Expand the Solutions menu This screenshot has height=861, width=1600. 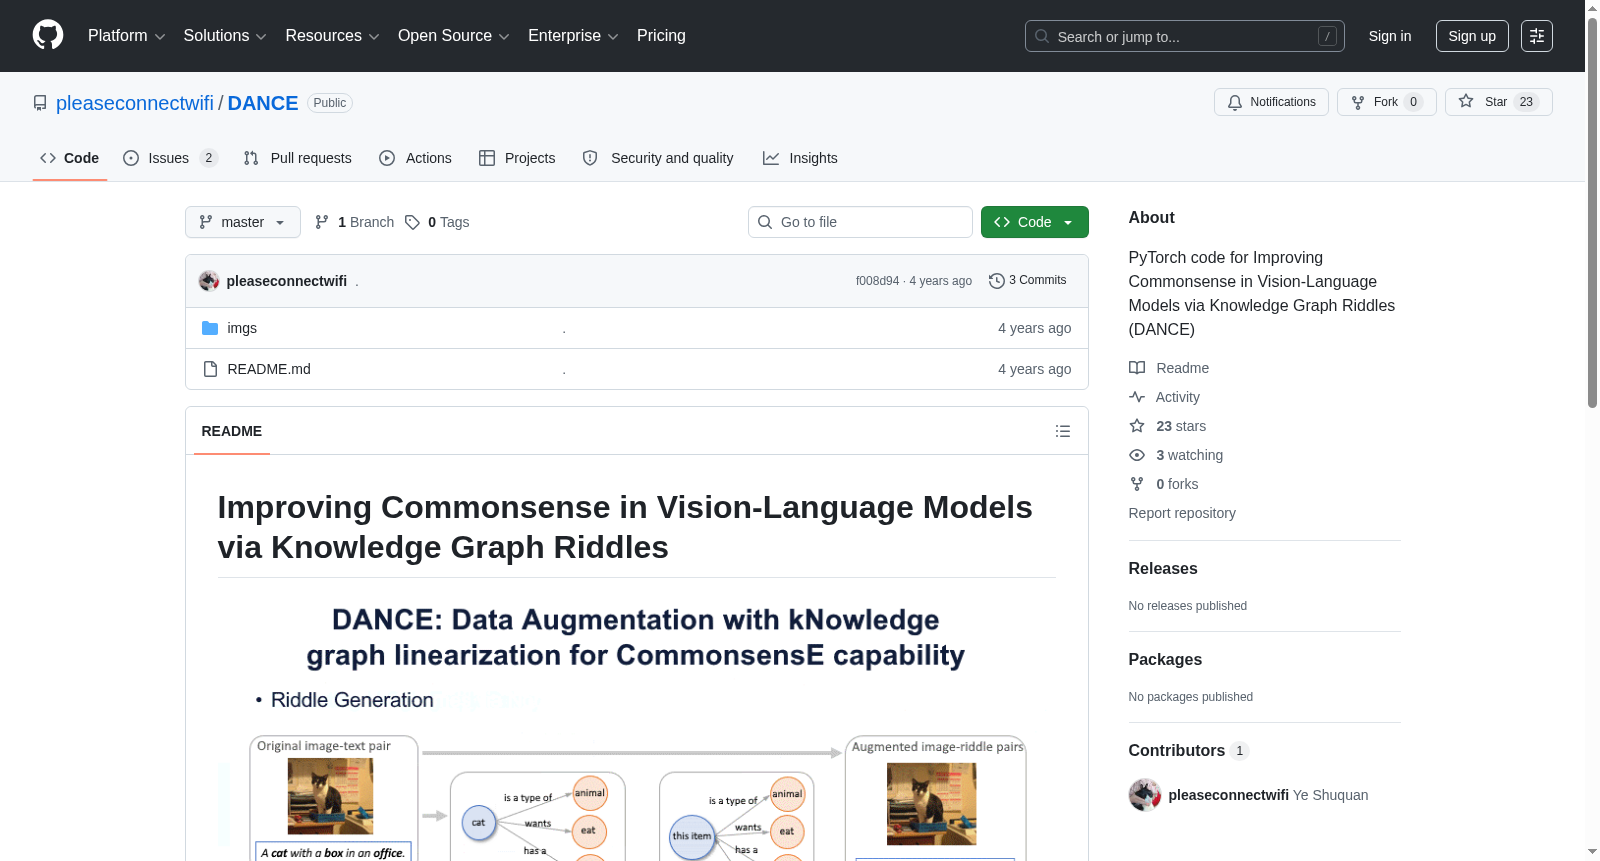pyautogui.click(x=225, y=36)
